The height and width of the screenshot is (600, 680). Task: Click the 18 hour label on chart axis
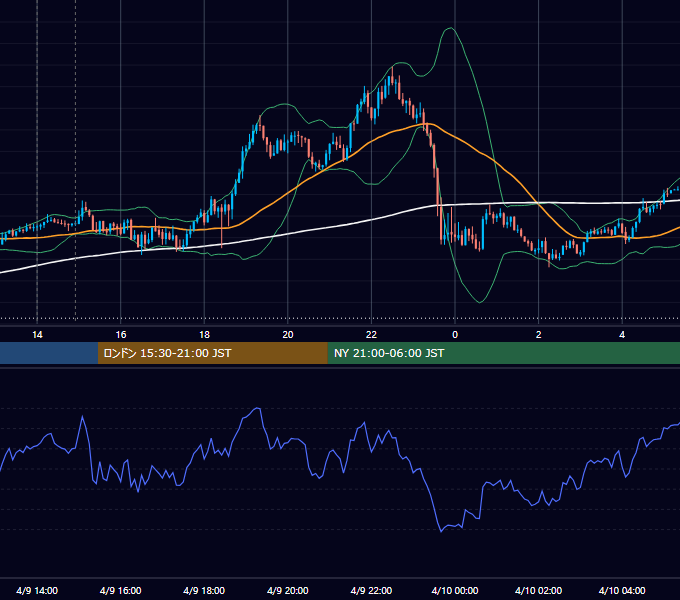204,335
